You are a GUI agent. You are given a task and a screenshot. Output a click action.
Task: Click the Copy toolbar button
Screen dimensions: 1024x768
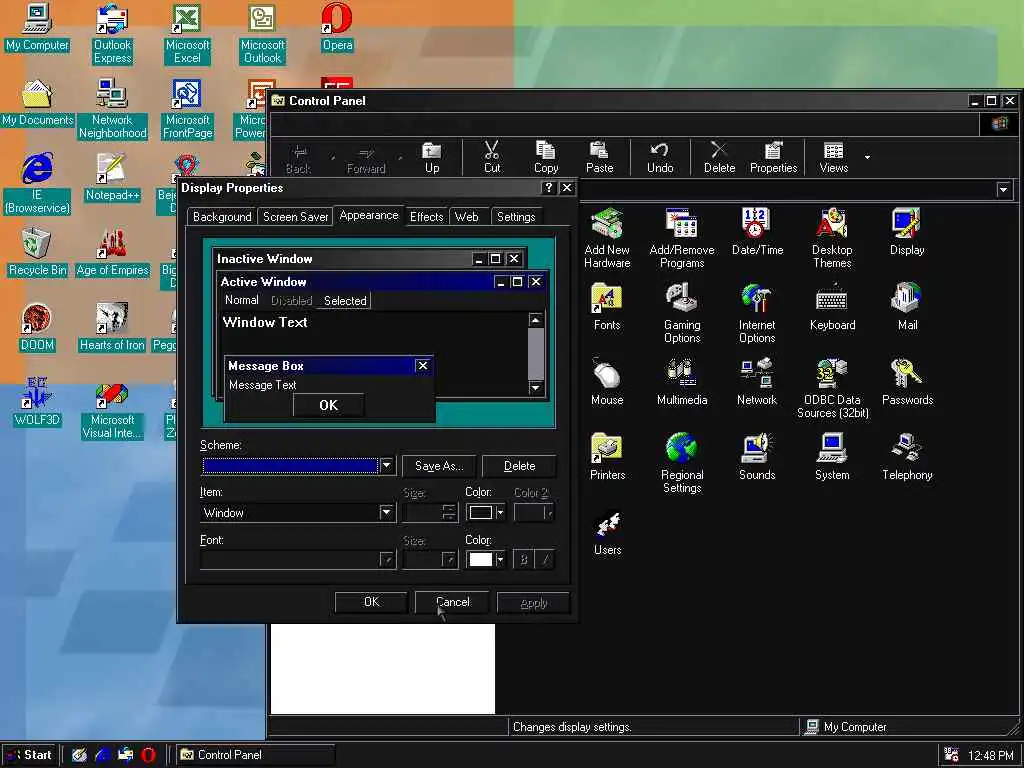[546, 157]
